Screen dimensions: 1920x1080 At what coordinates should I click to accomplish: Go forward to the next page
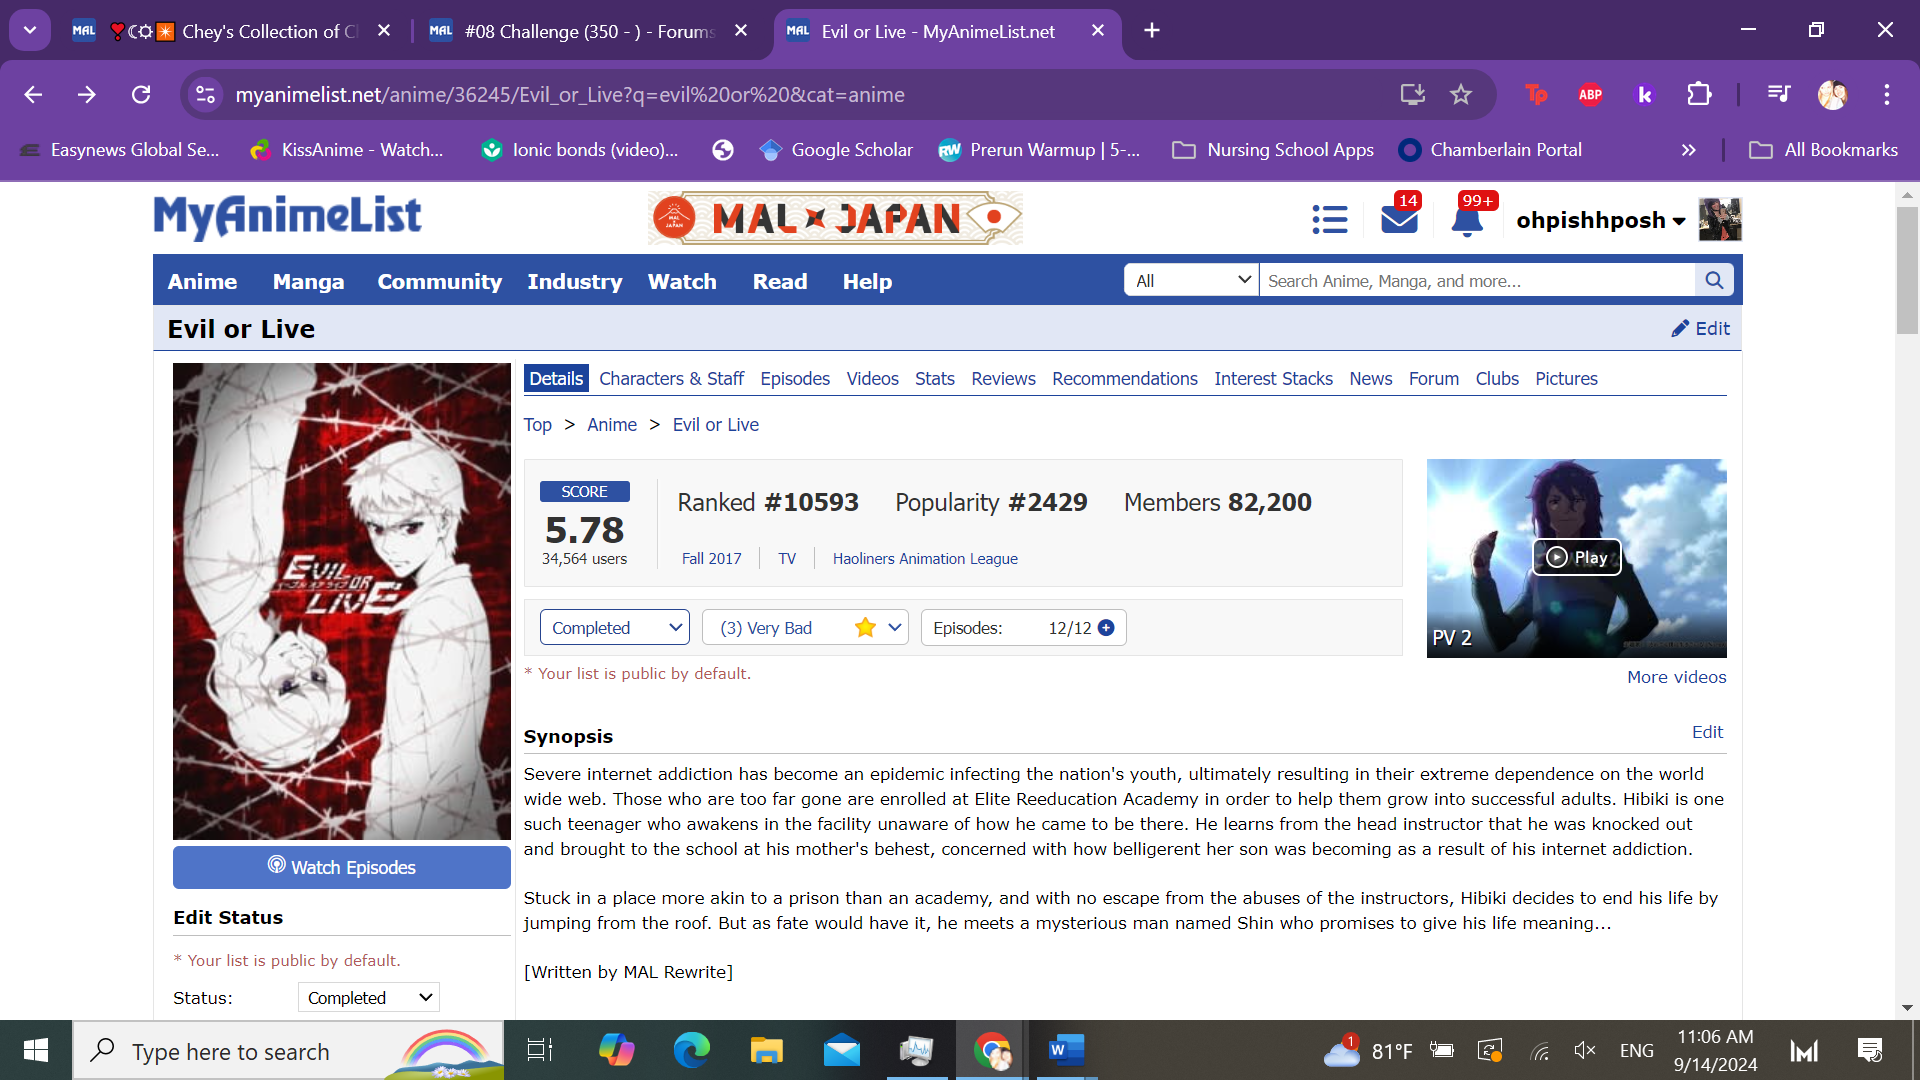[87, 94]
